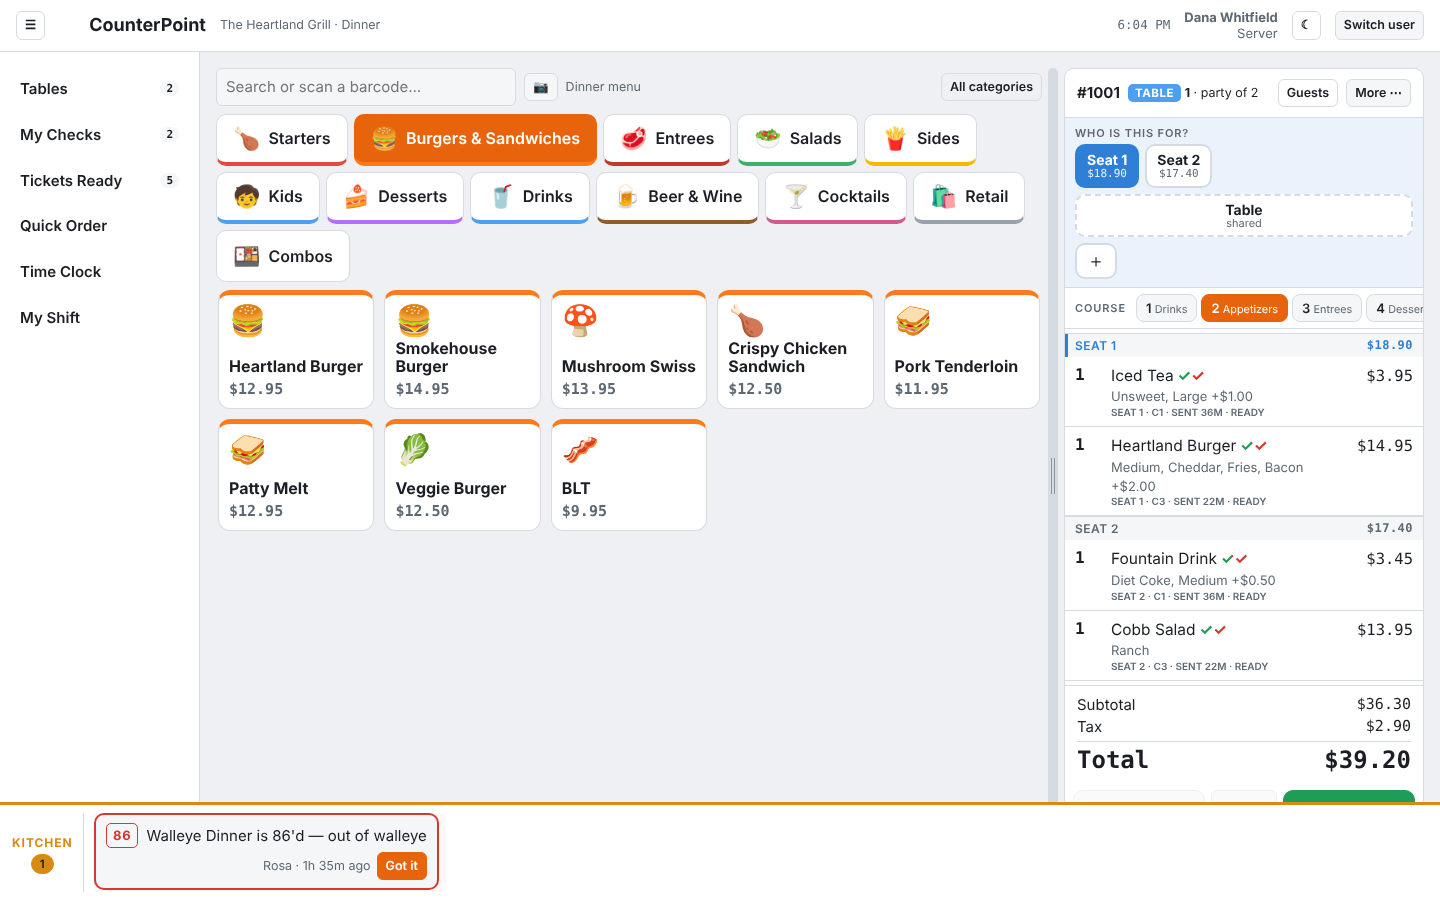Open the Sides category
The width and height of the screenshot is (1440, 900).
(921, 139)
